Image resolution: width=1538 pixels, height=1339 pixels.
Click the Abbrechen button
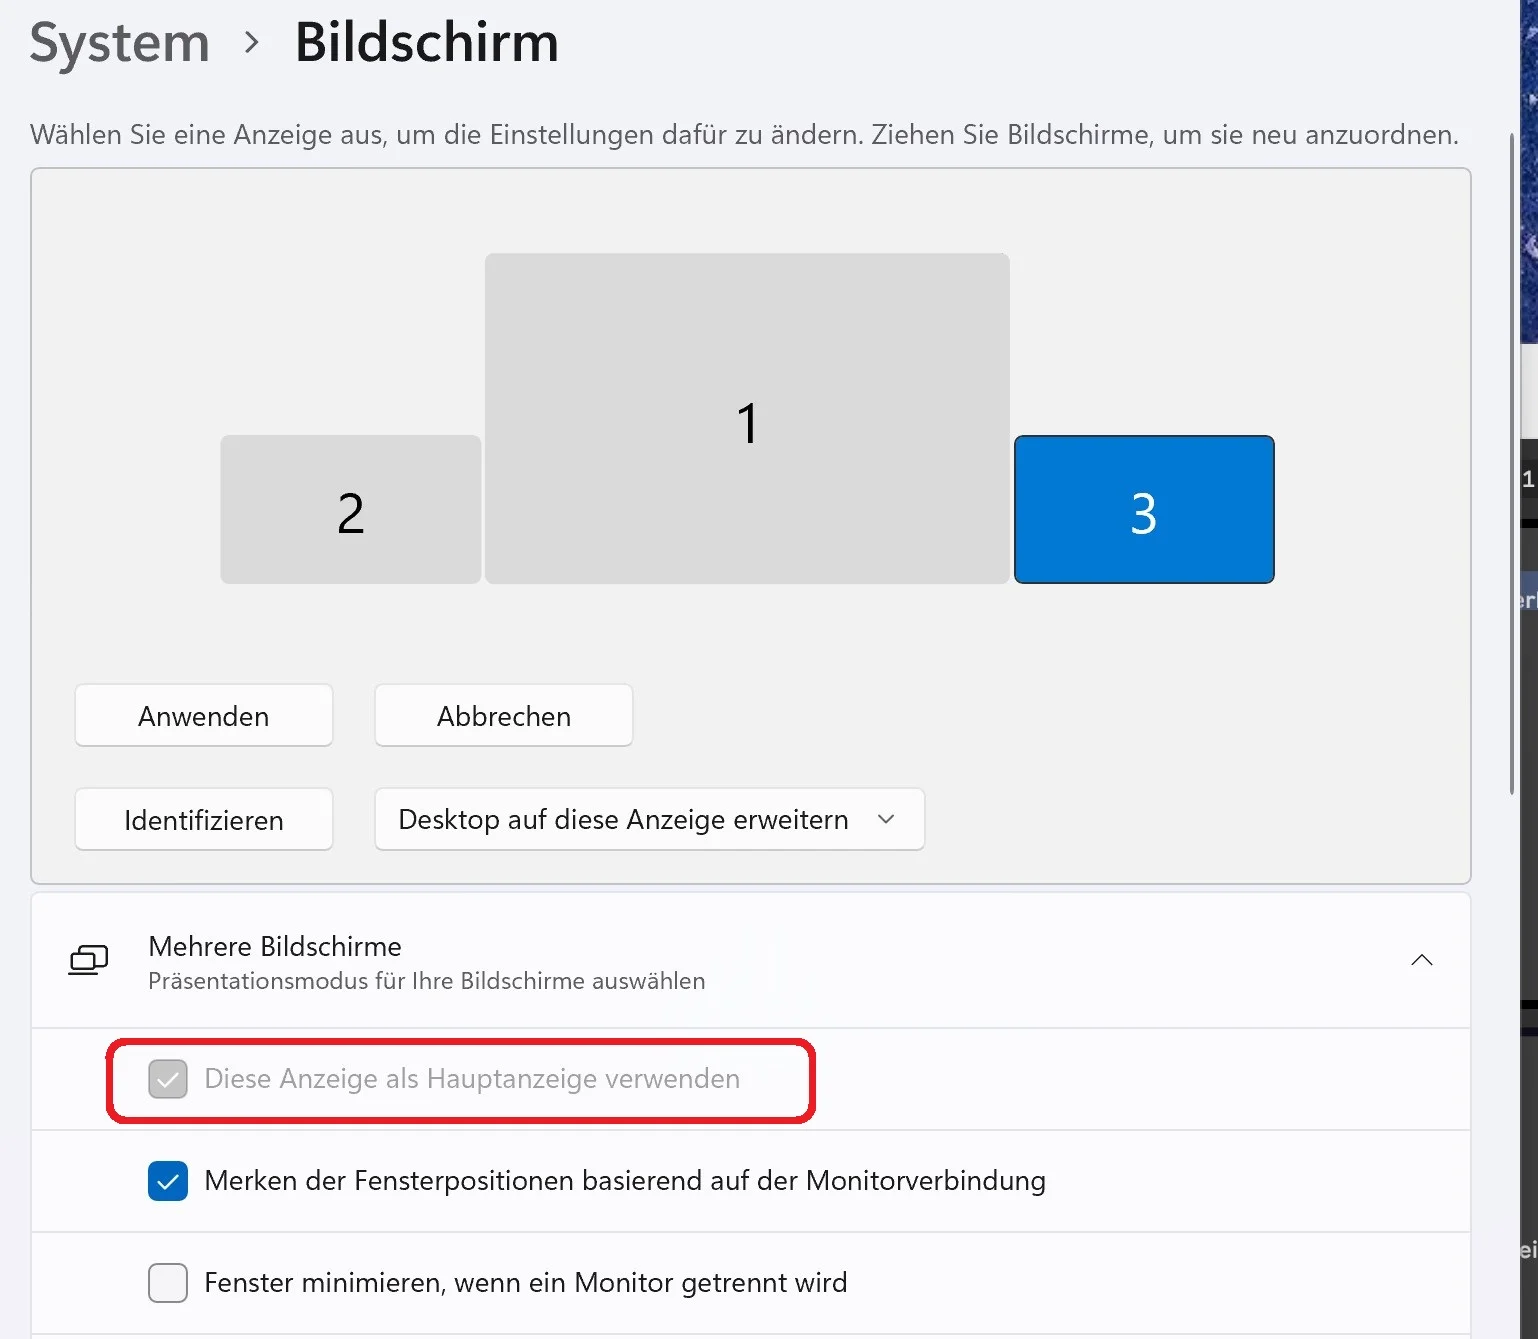tap(504, 716)
